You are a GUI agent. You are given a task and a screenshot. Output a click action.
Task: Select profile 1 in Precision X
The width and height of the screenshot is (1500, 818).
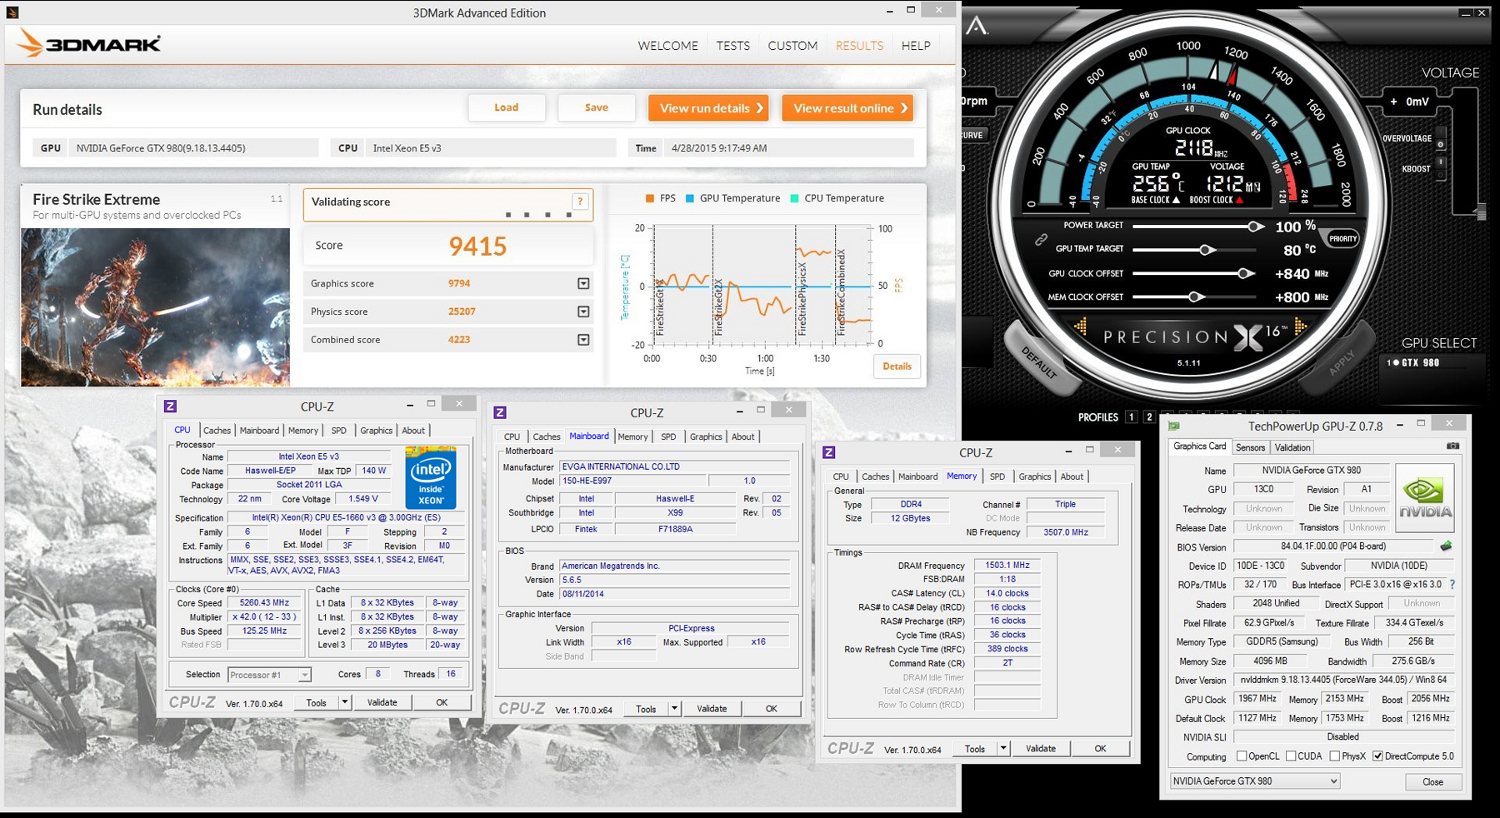(1131, 417)
